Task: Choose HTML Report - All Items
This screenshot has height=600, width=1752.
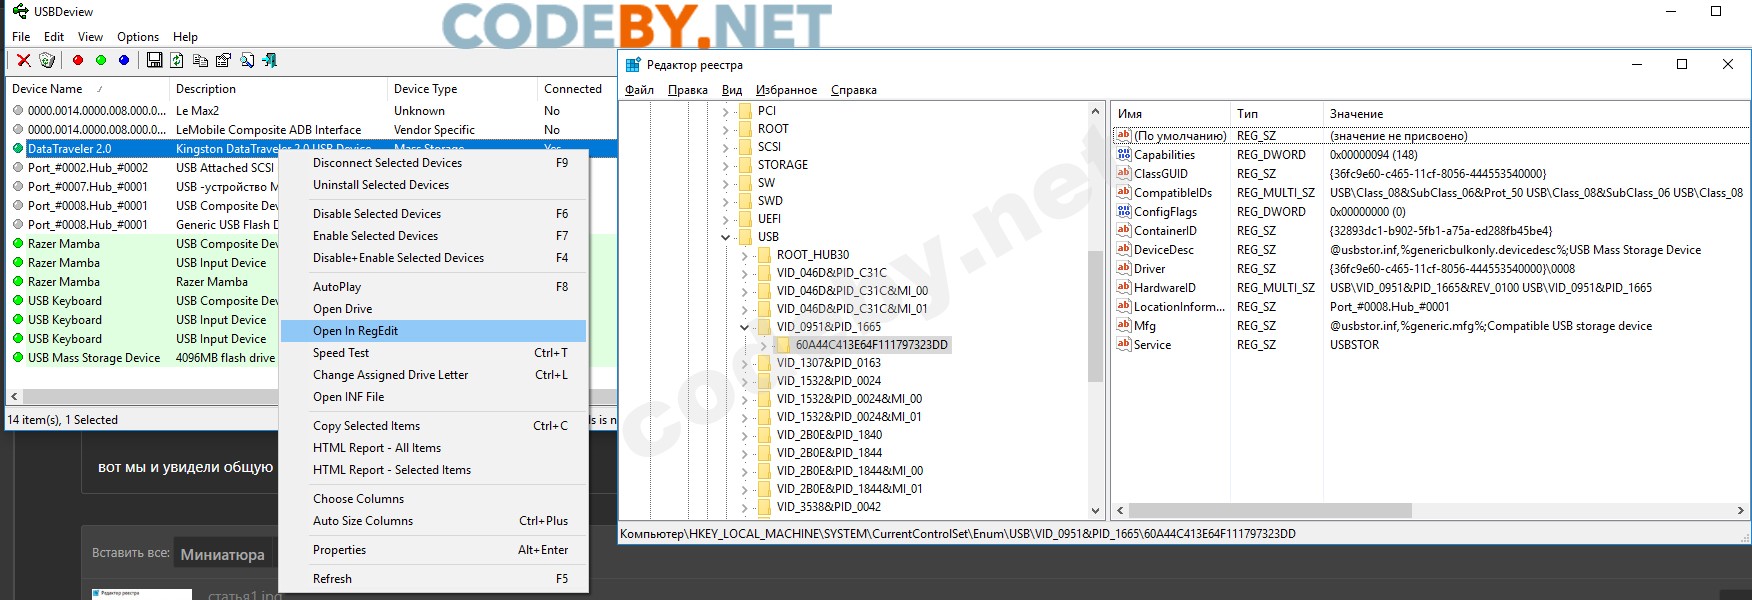Action: [433, 448]
